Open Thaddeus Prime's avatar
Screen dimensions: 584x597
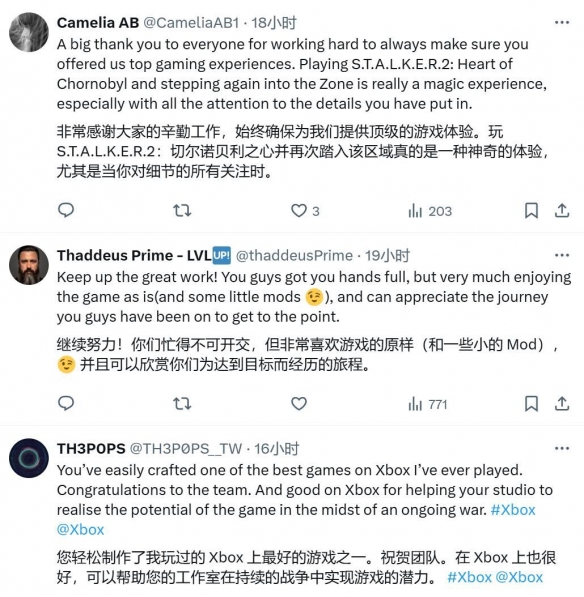point(29,265)
